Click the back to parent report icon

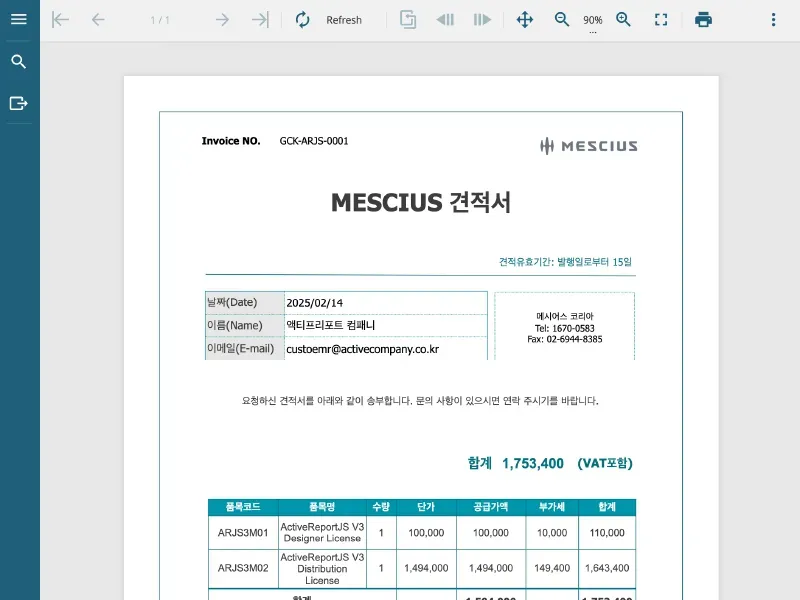click(408, 20)
